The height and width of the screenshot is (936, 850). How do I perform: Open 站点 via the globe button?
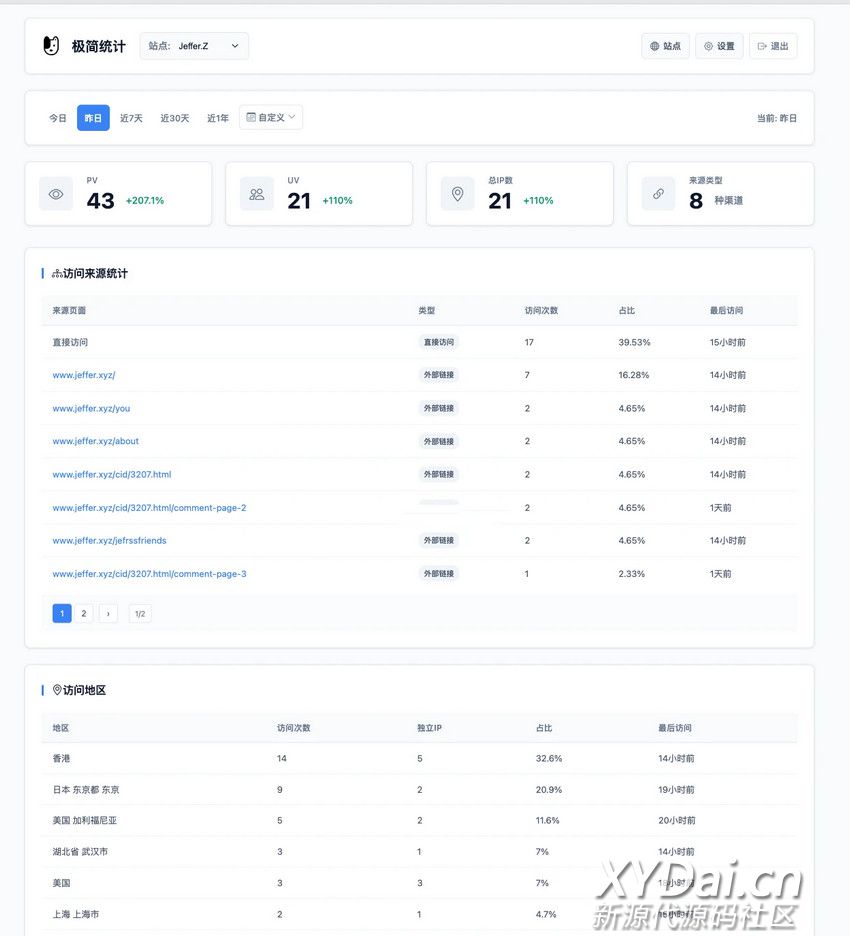[x=665, y=46]
